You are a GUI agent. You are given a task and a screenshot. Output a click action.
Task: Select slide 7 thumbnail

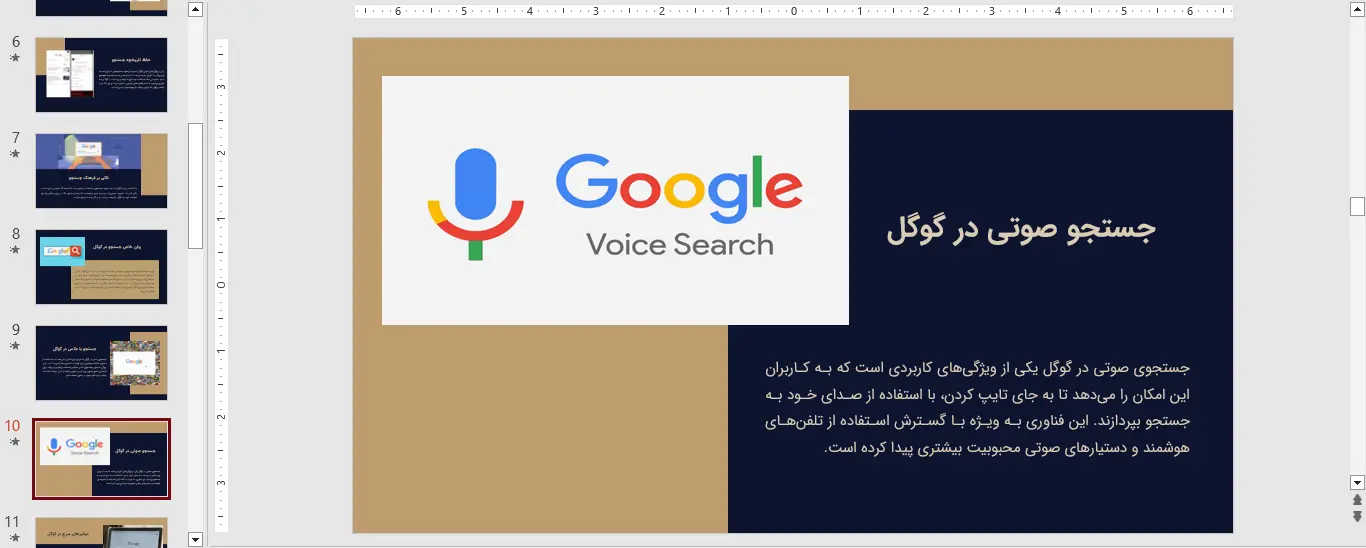101,171
